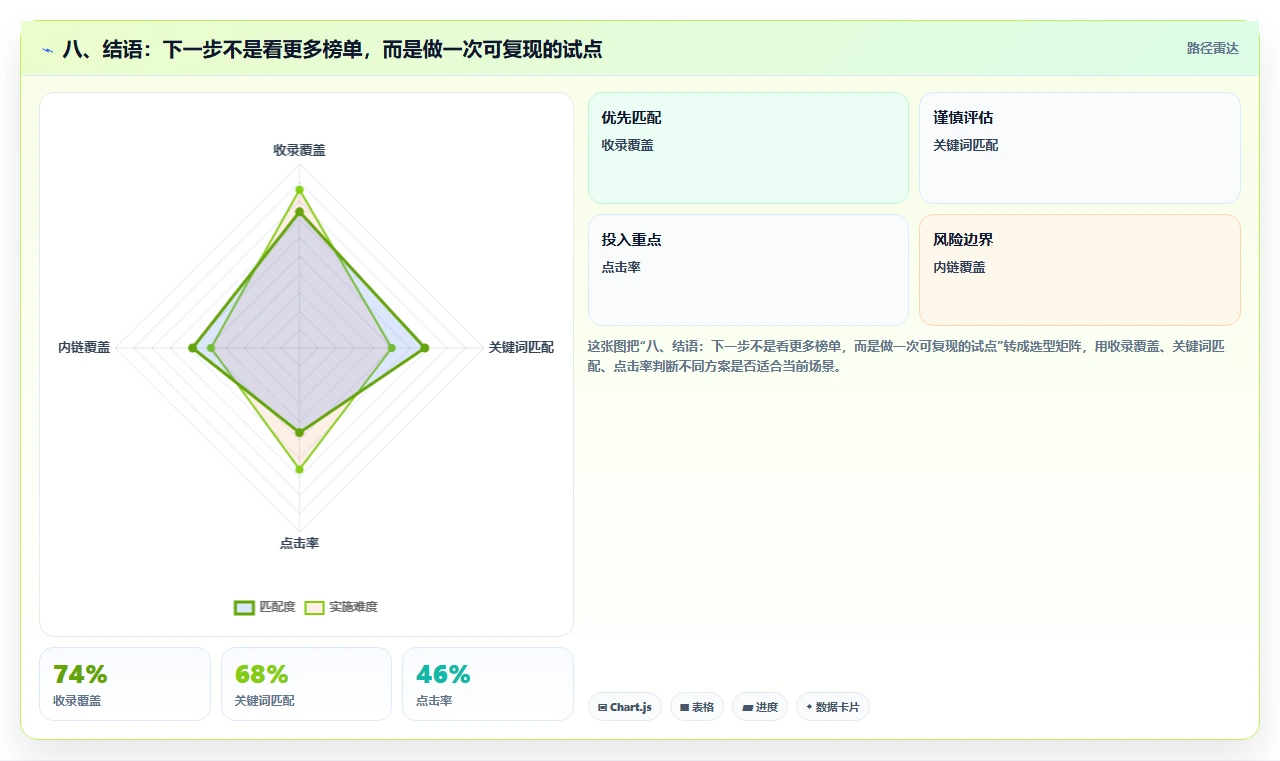
Task: Click the description paragraph starting 这张图把
Action: pos(908,356)
